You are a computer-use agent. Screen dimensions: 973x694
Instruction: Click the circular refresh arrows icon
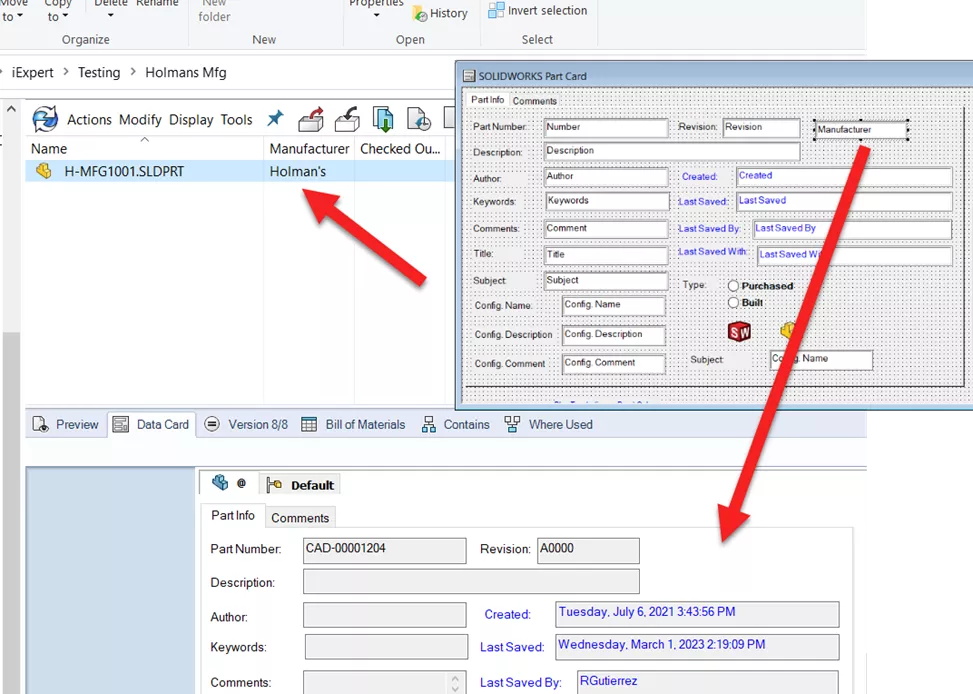(44, 119)
